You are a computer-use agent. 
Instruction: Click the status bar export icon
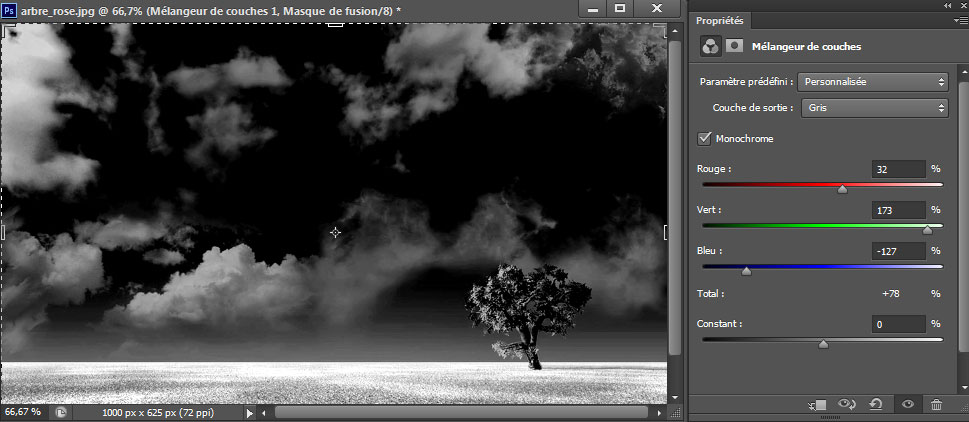pos(60,411)
